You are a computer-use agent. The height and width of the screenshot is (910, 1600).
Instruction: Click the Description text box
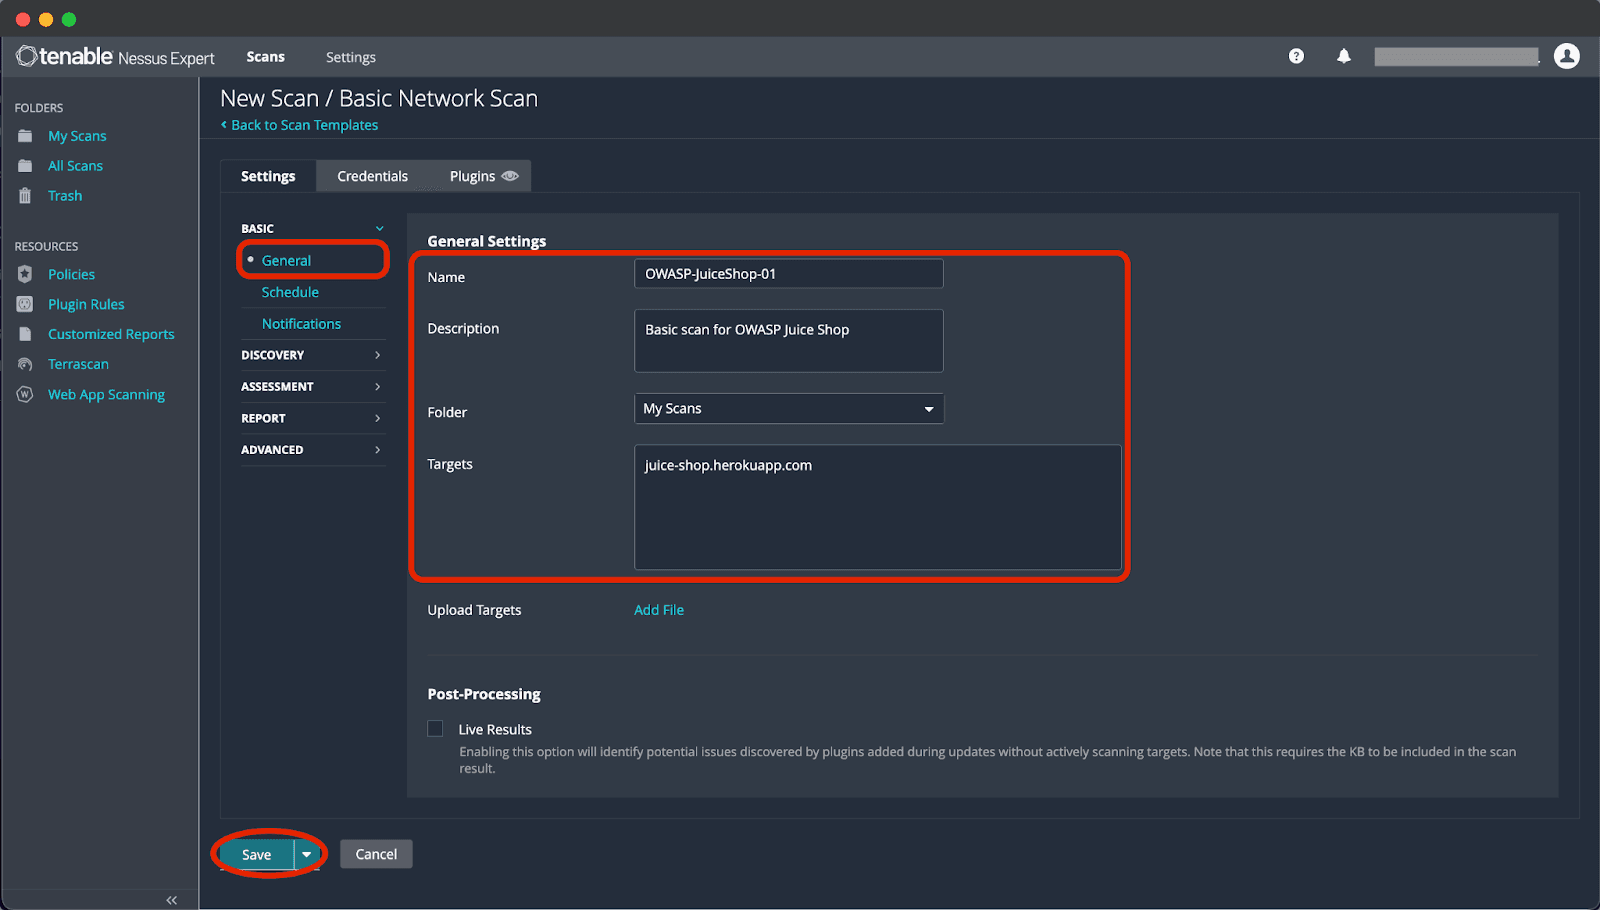(789, 341)
